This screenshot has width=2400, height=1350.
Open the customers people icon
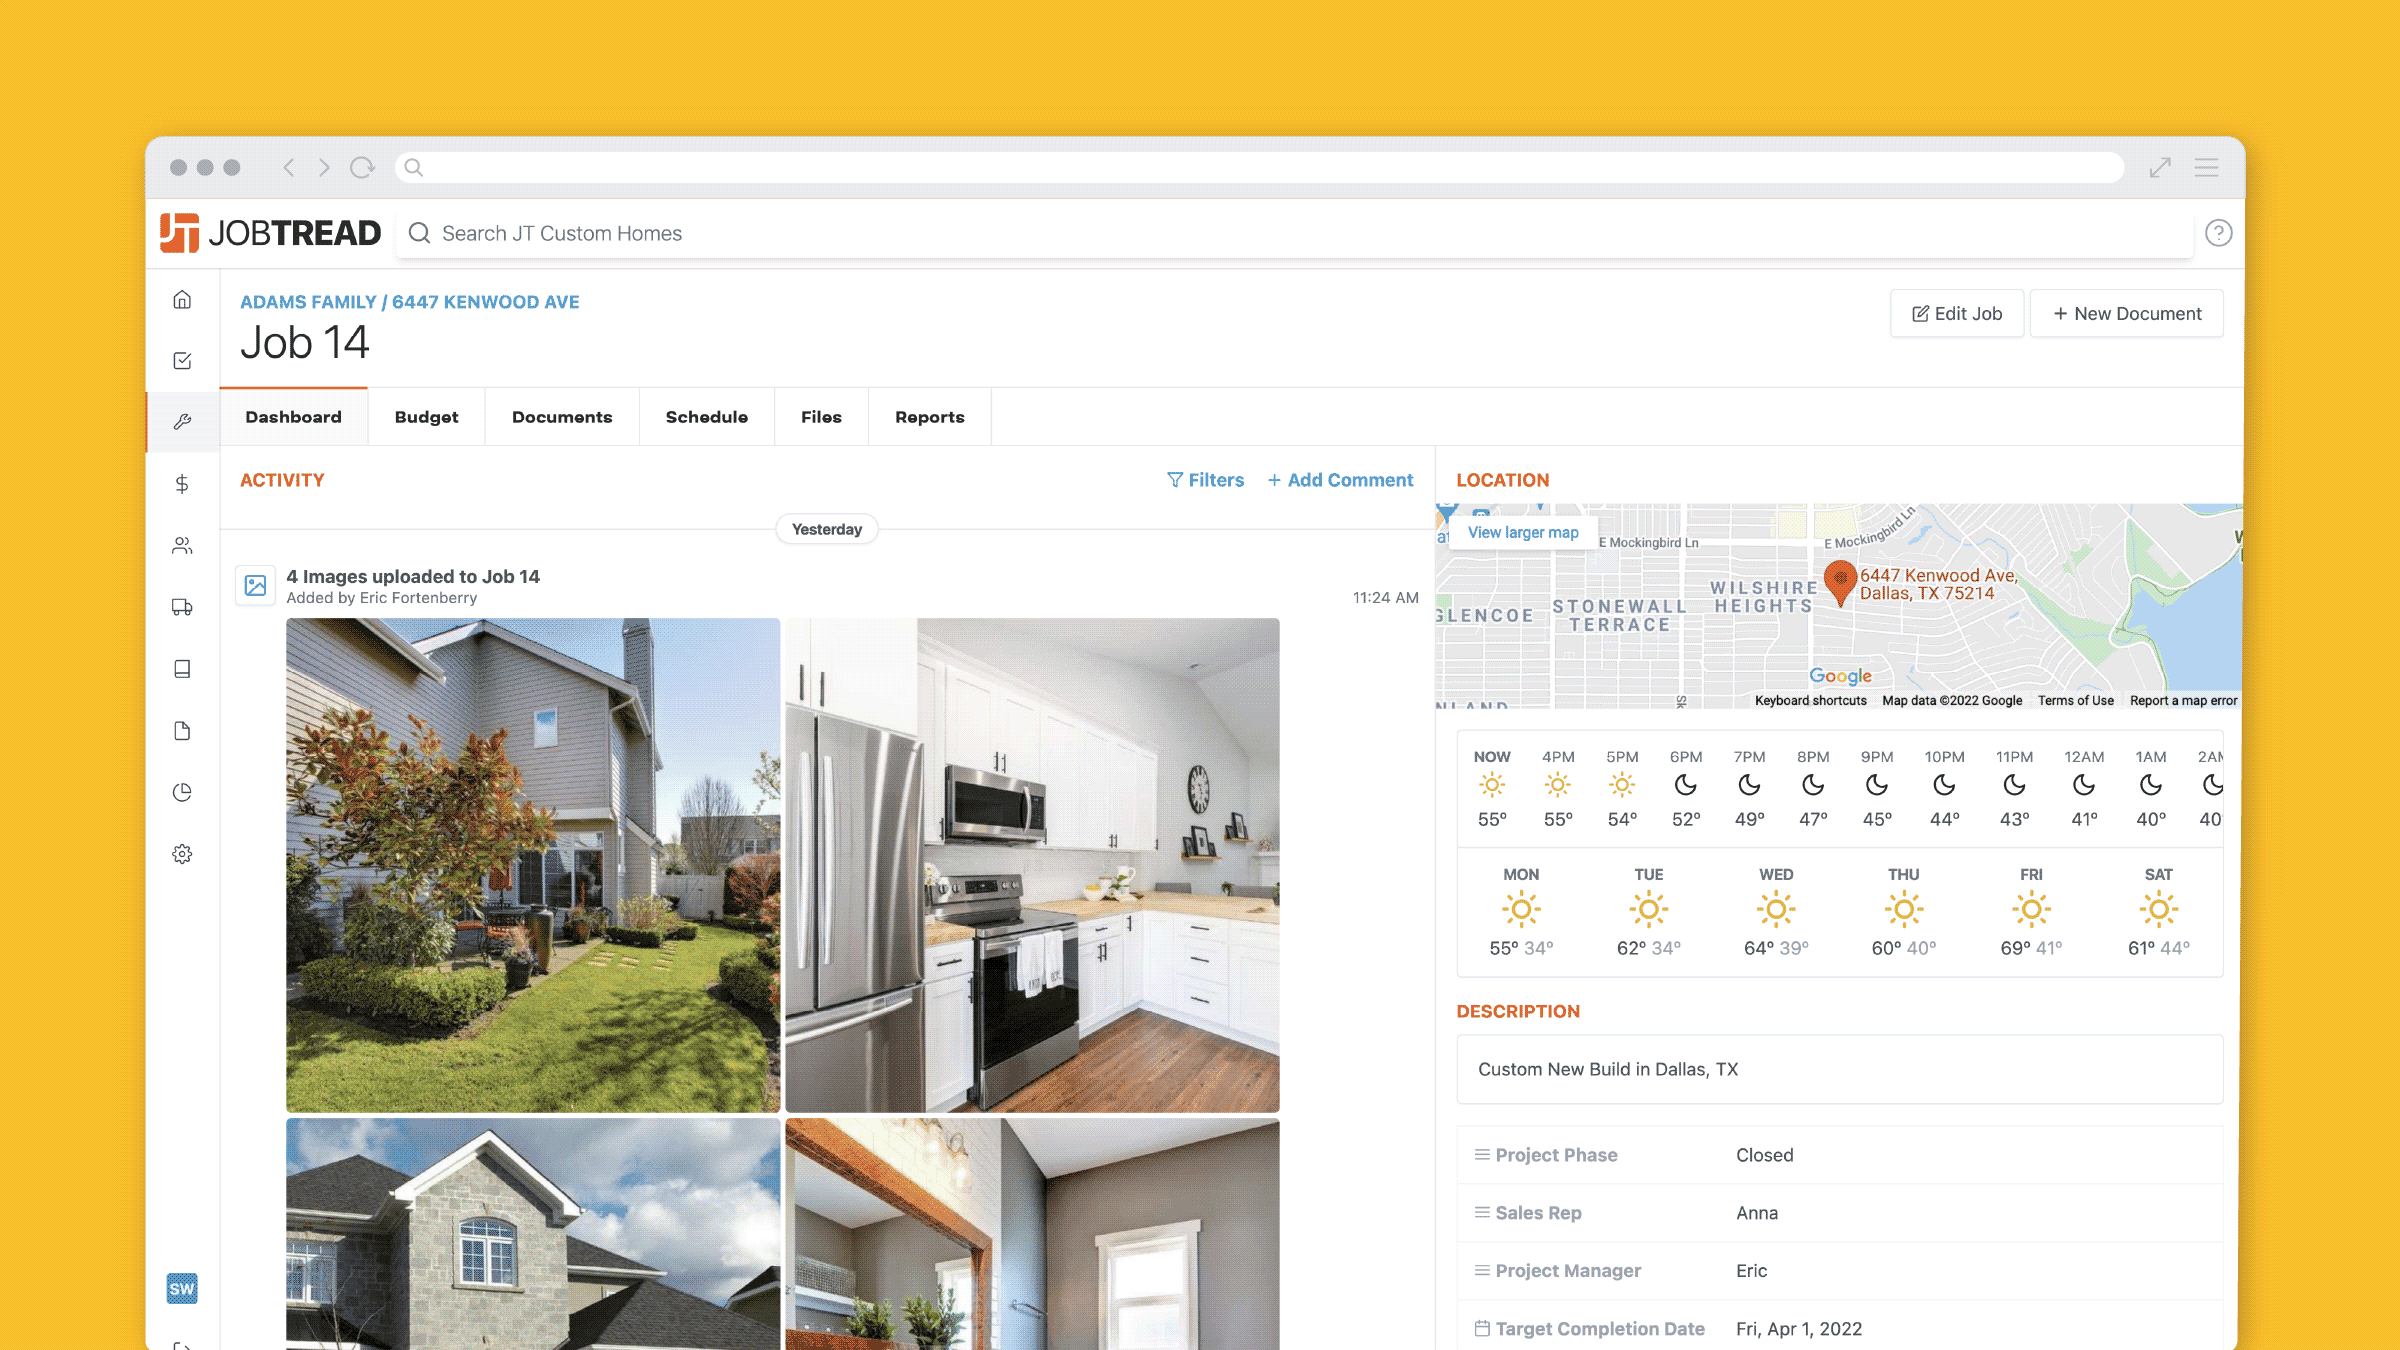pos(182,546)
